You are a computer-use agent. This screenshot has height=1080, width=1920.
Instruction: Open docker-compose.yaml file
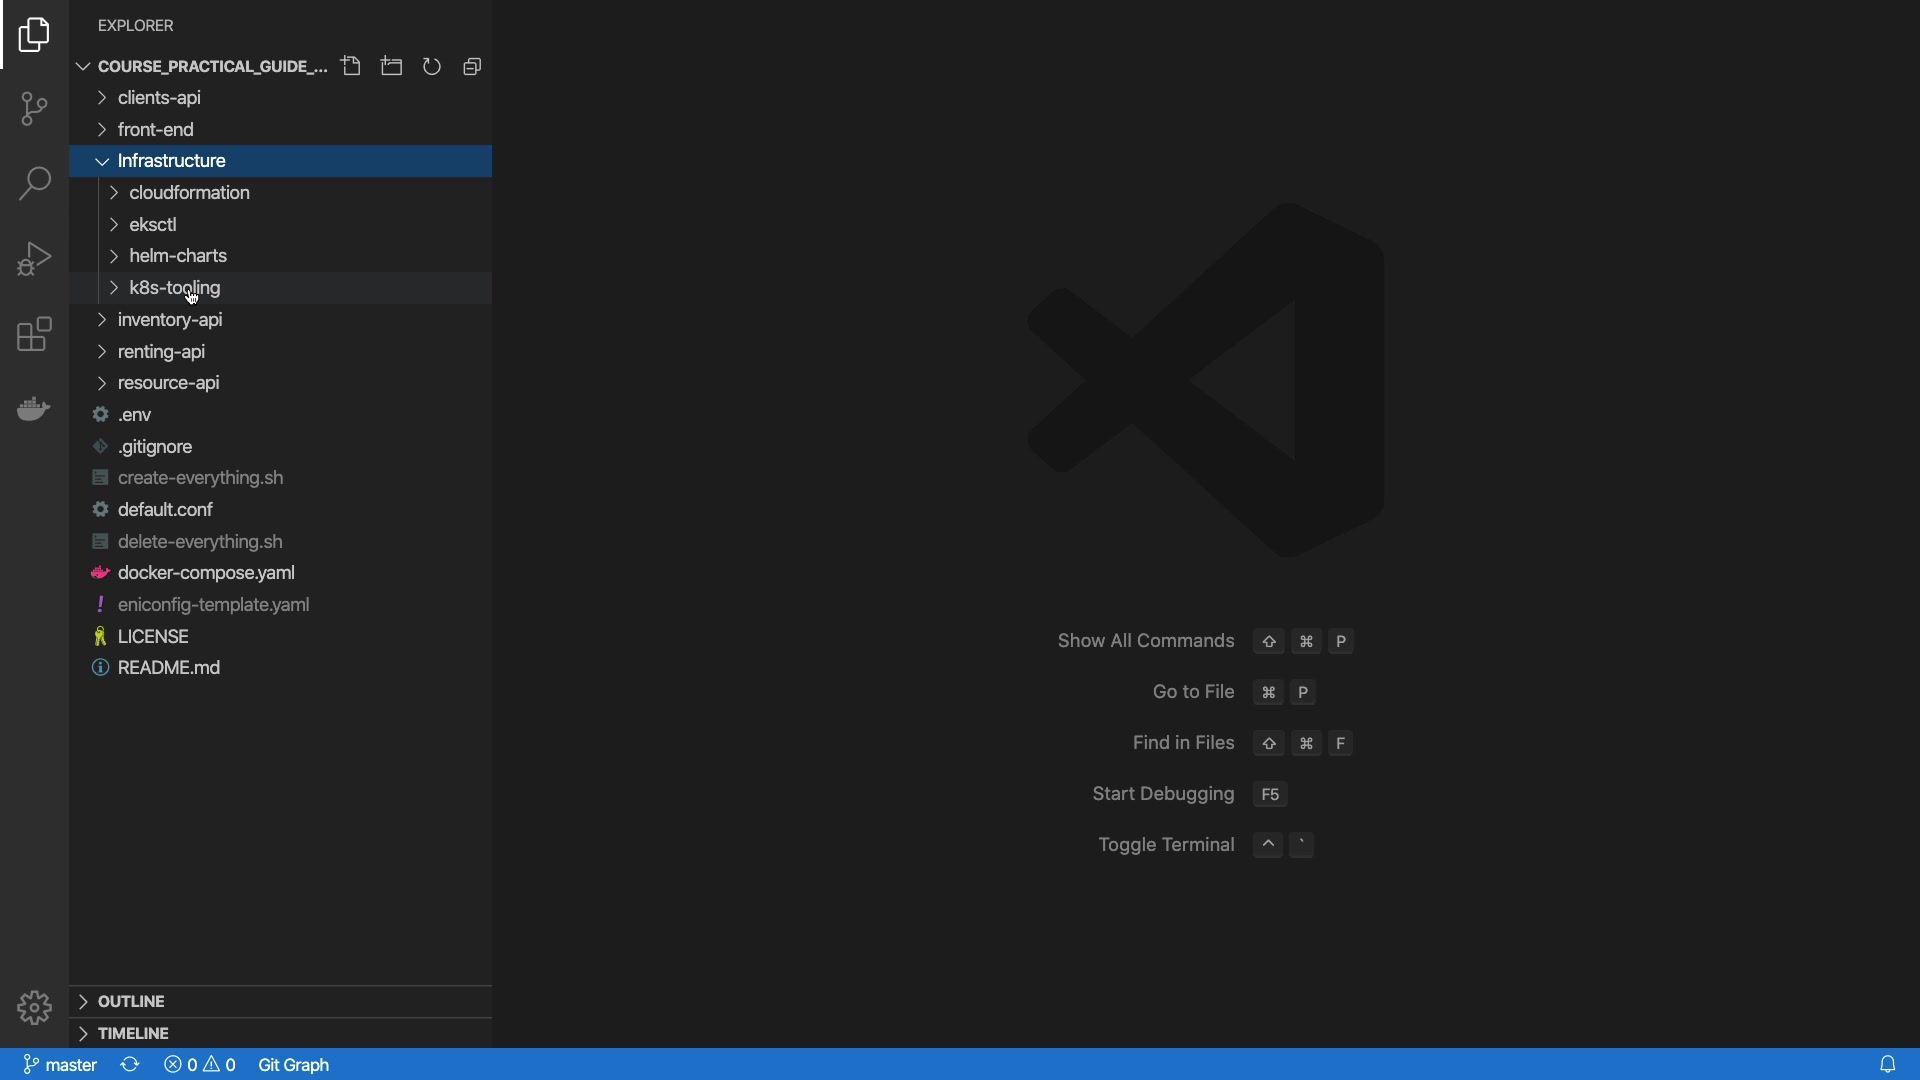click(x=206, y=573)
